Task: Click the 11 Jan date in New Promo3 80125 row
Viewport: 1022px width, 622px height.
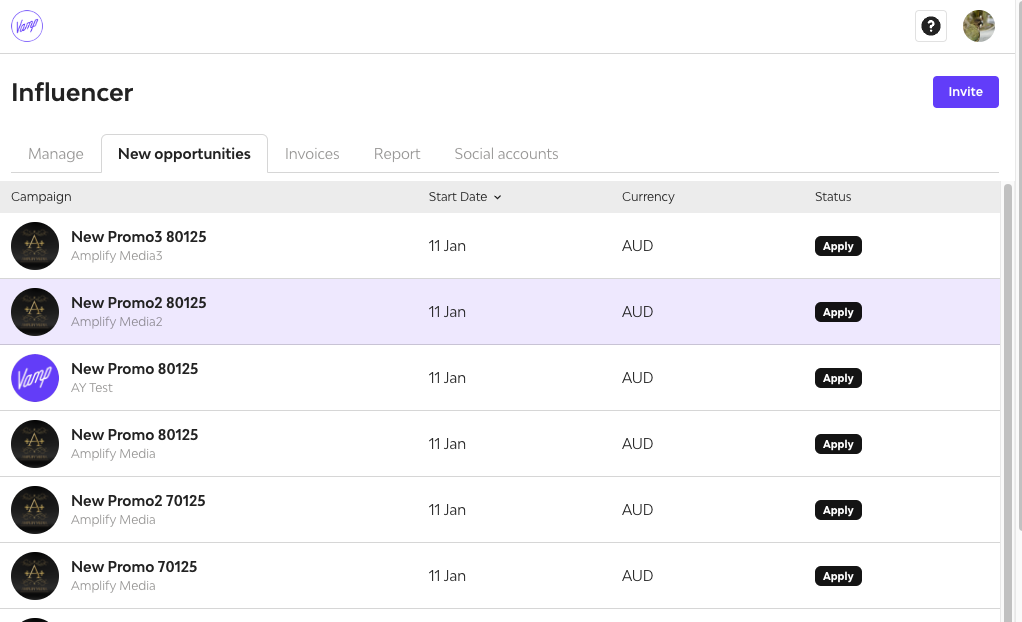Action: [x=447, y=246]
